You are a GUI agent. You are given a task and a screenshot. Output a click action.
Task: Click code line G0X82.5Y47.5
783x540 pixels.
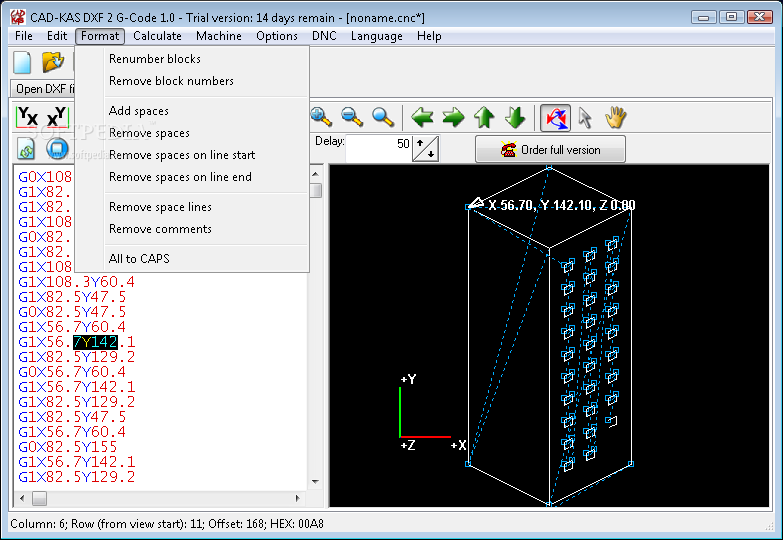pyautogui.click(x=72, y=312)
